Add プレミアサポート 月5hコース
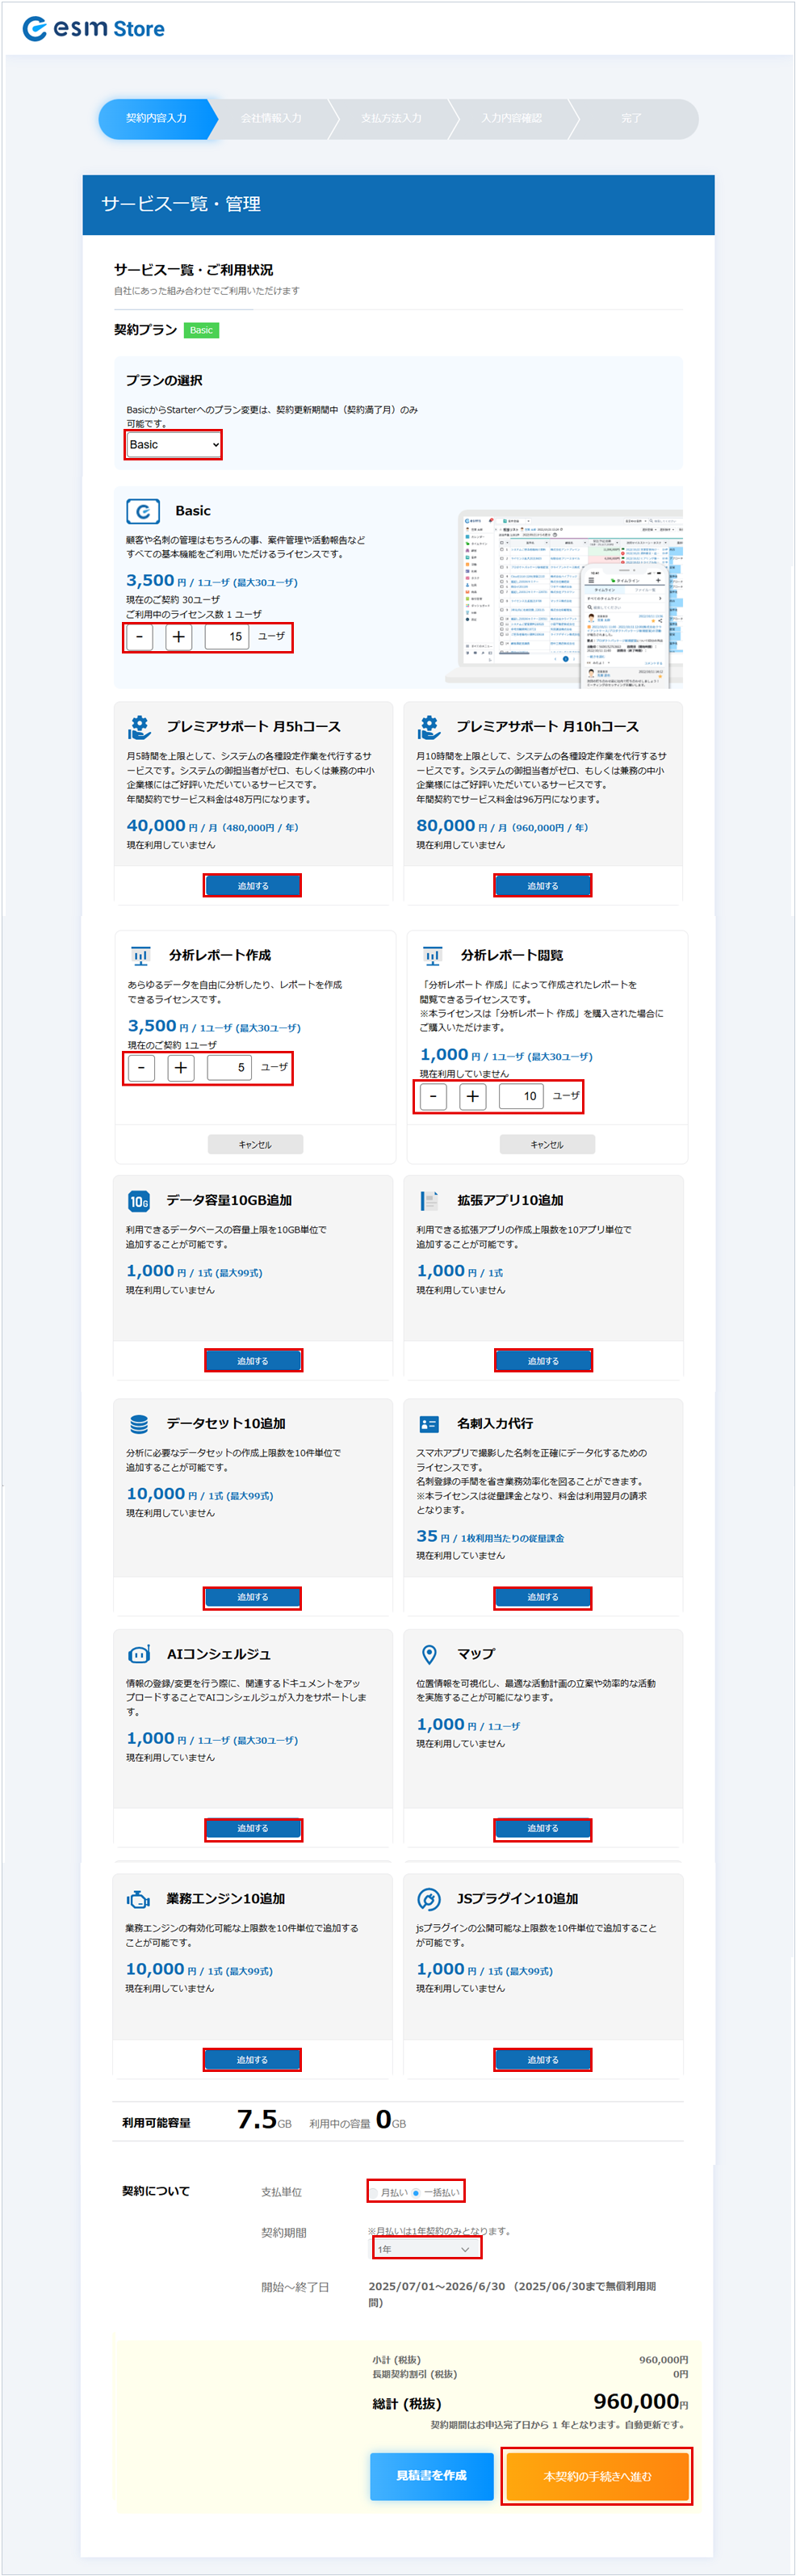This screenshot has height=2576, width=796. click(x=252, y=886)
